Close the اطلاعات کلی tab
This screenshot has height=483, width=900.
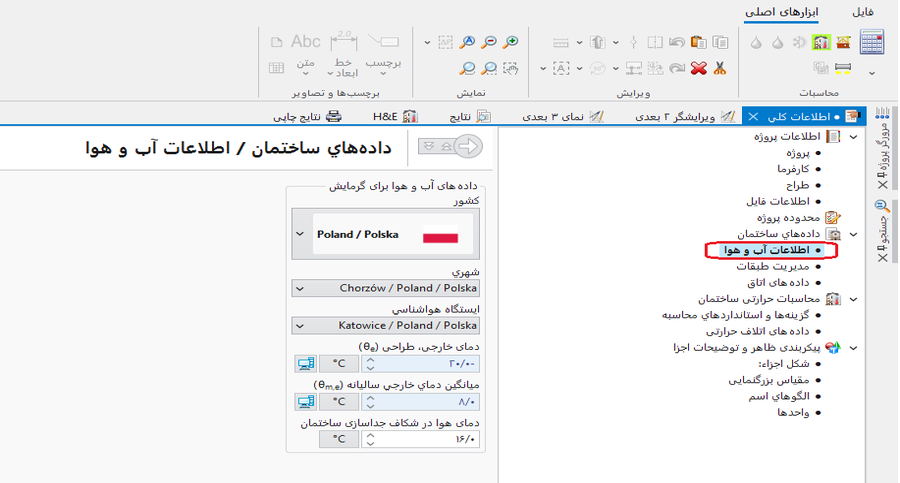click(x=753, y=116)
